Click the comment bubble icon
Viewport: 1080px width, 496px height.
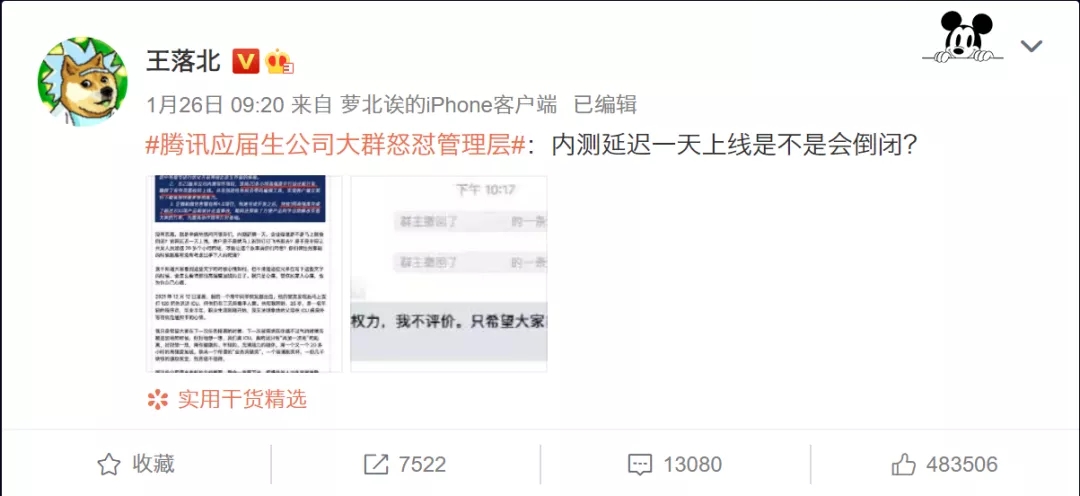641,465
